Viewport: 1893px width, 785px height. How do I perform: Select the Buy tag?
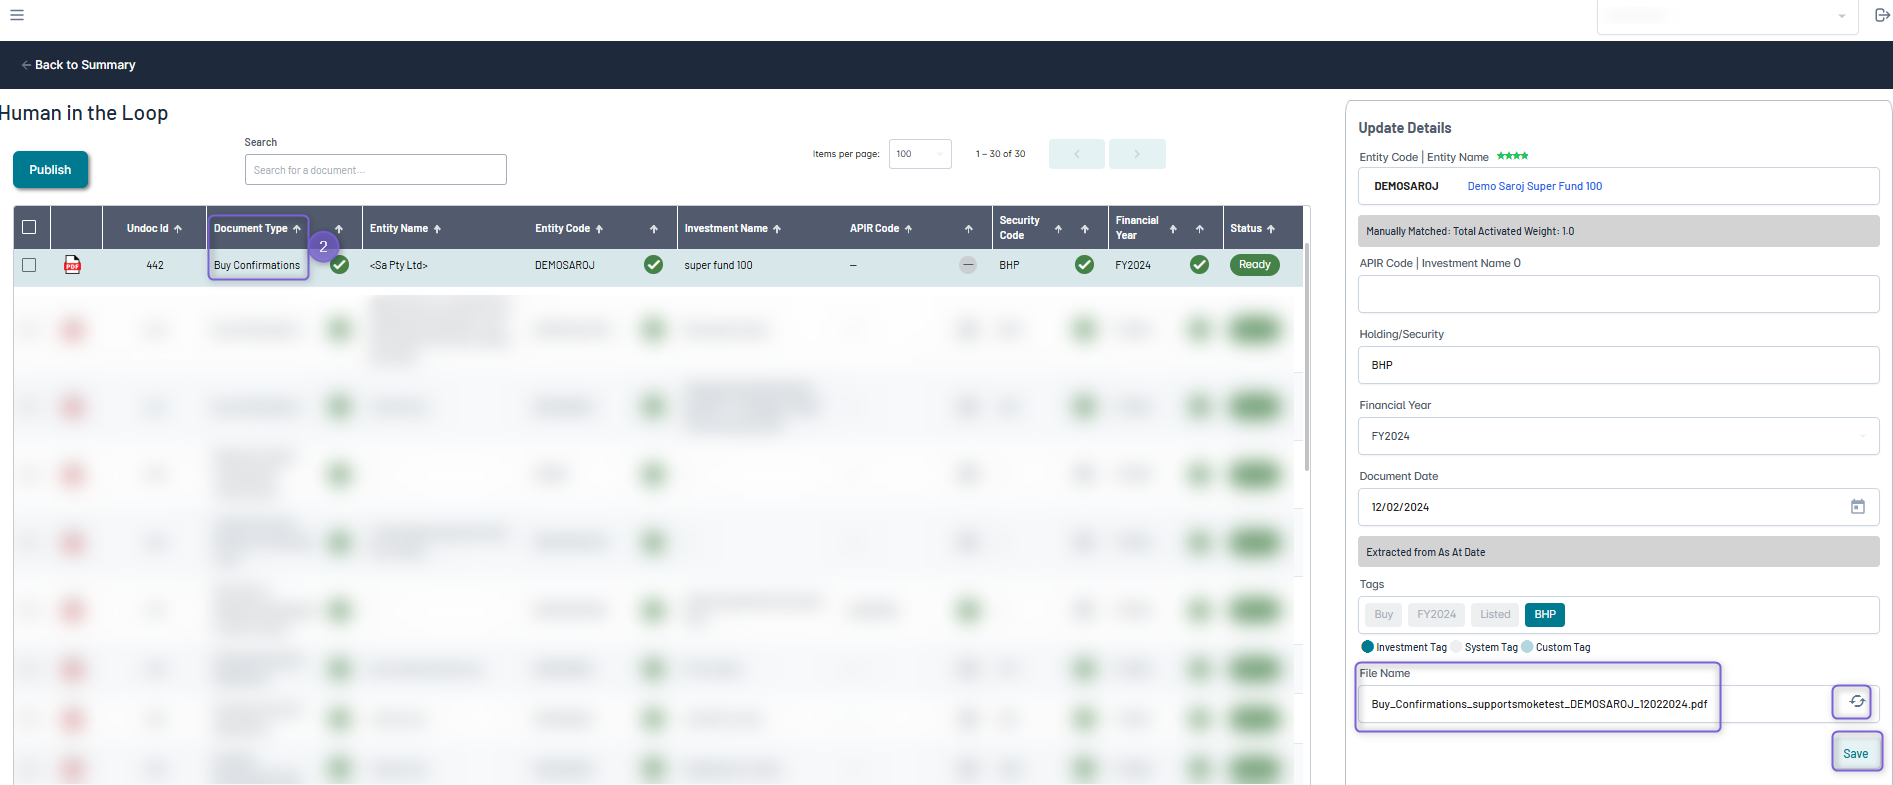(x=1383, y=615)
